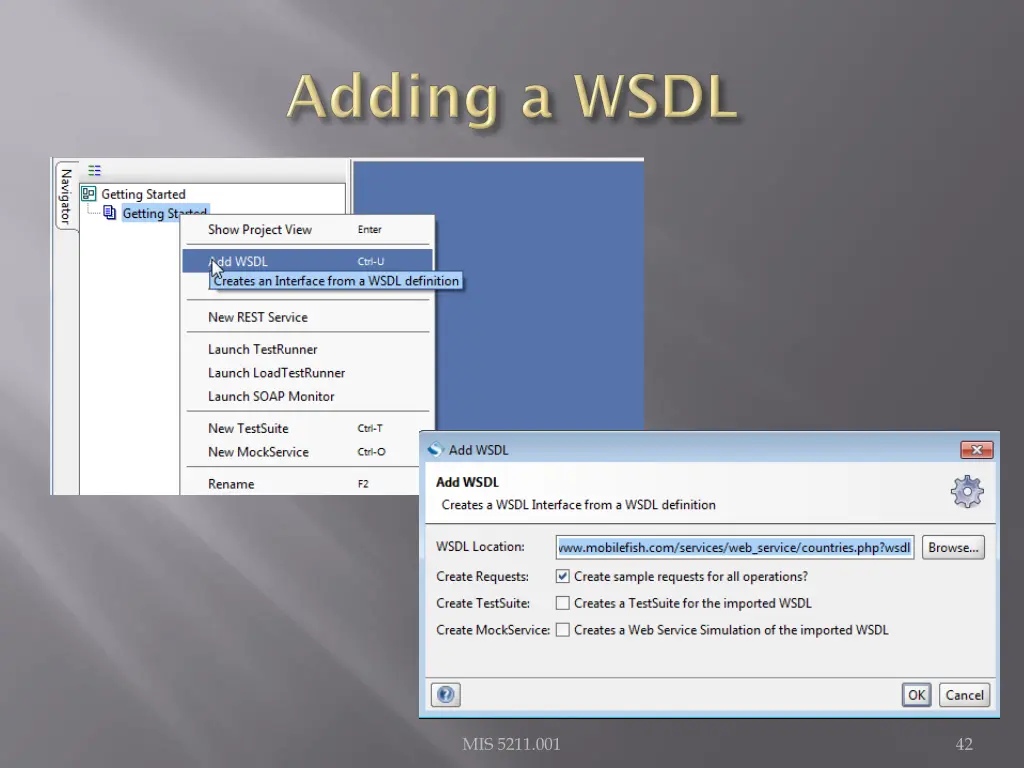Select Show Project View in context menu
The image size is (1024, 768).
[x=260, y=229]
